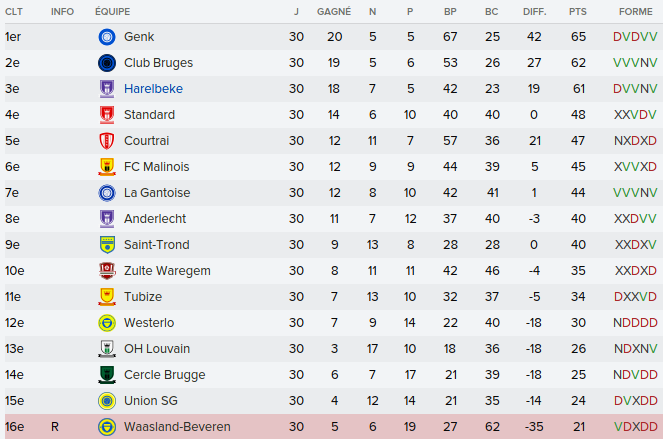Select the La Gantoise team name

pos(157,193)
